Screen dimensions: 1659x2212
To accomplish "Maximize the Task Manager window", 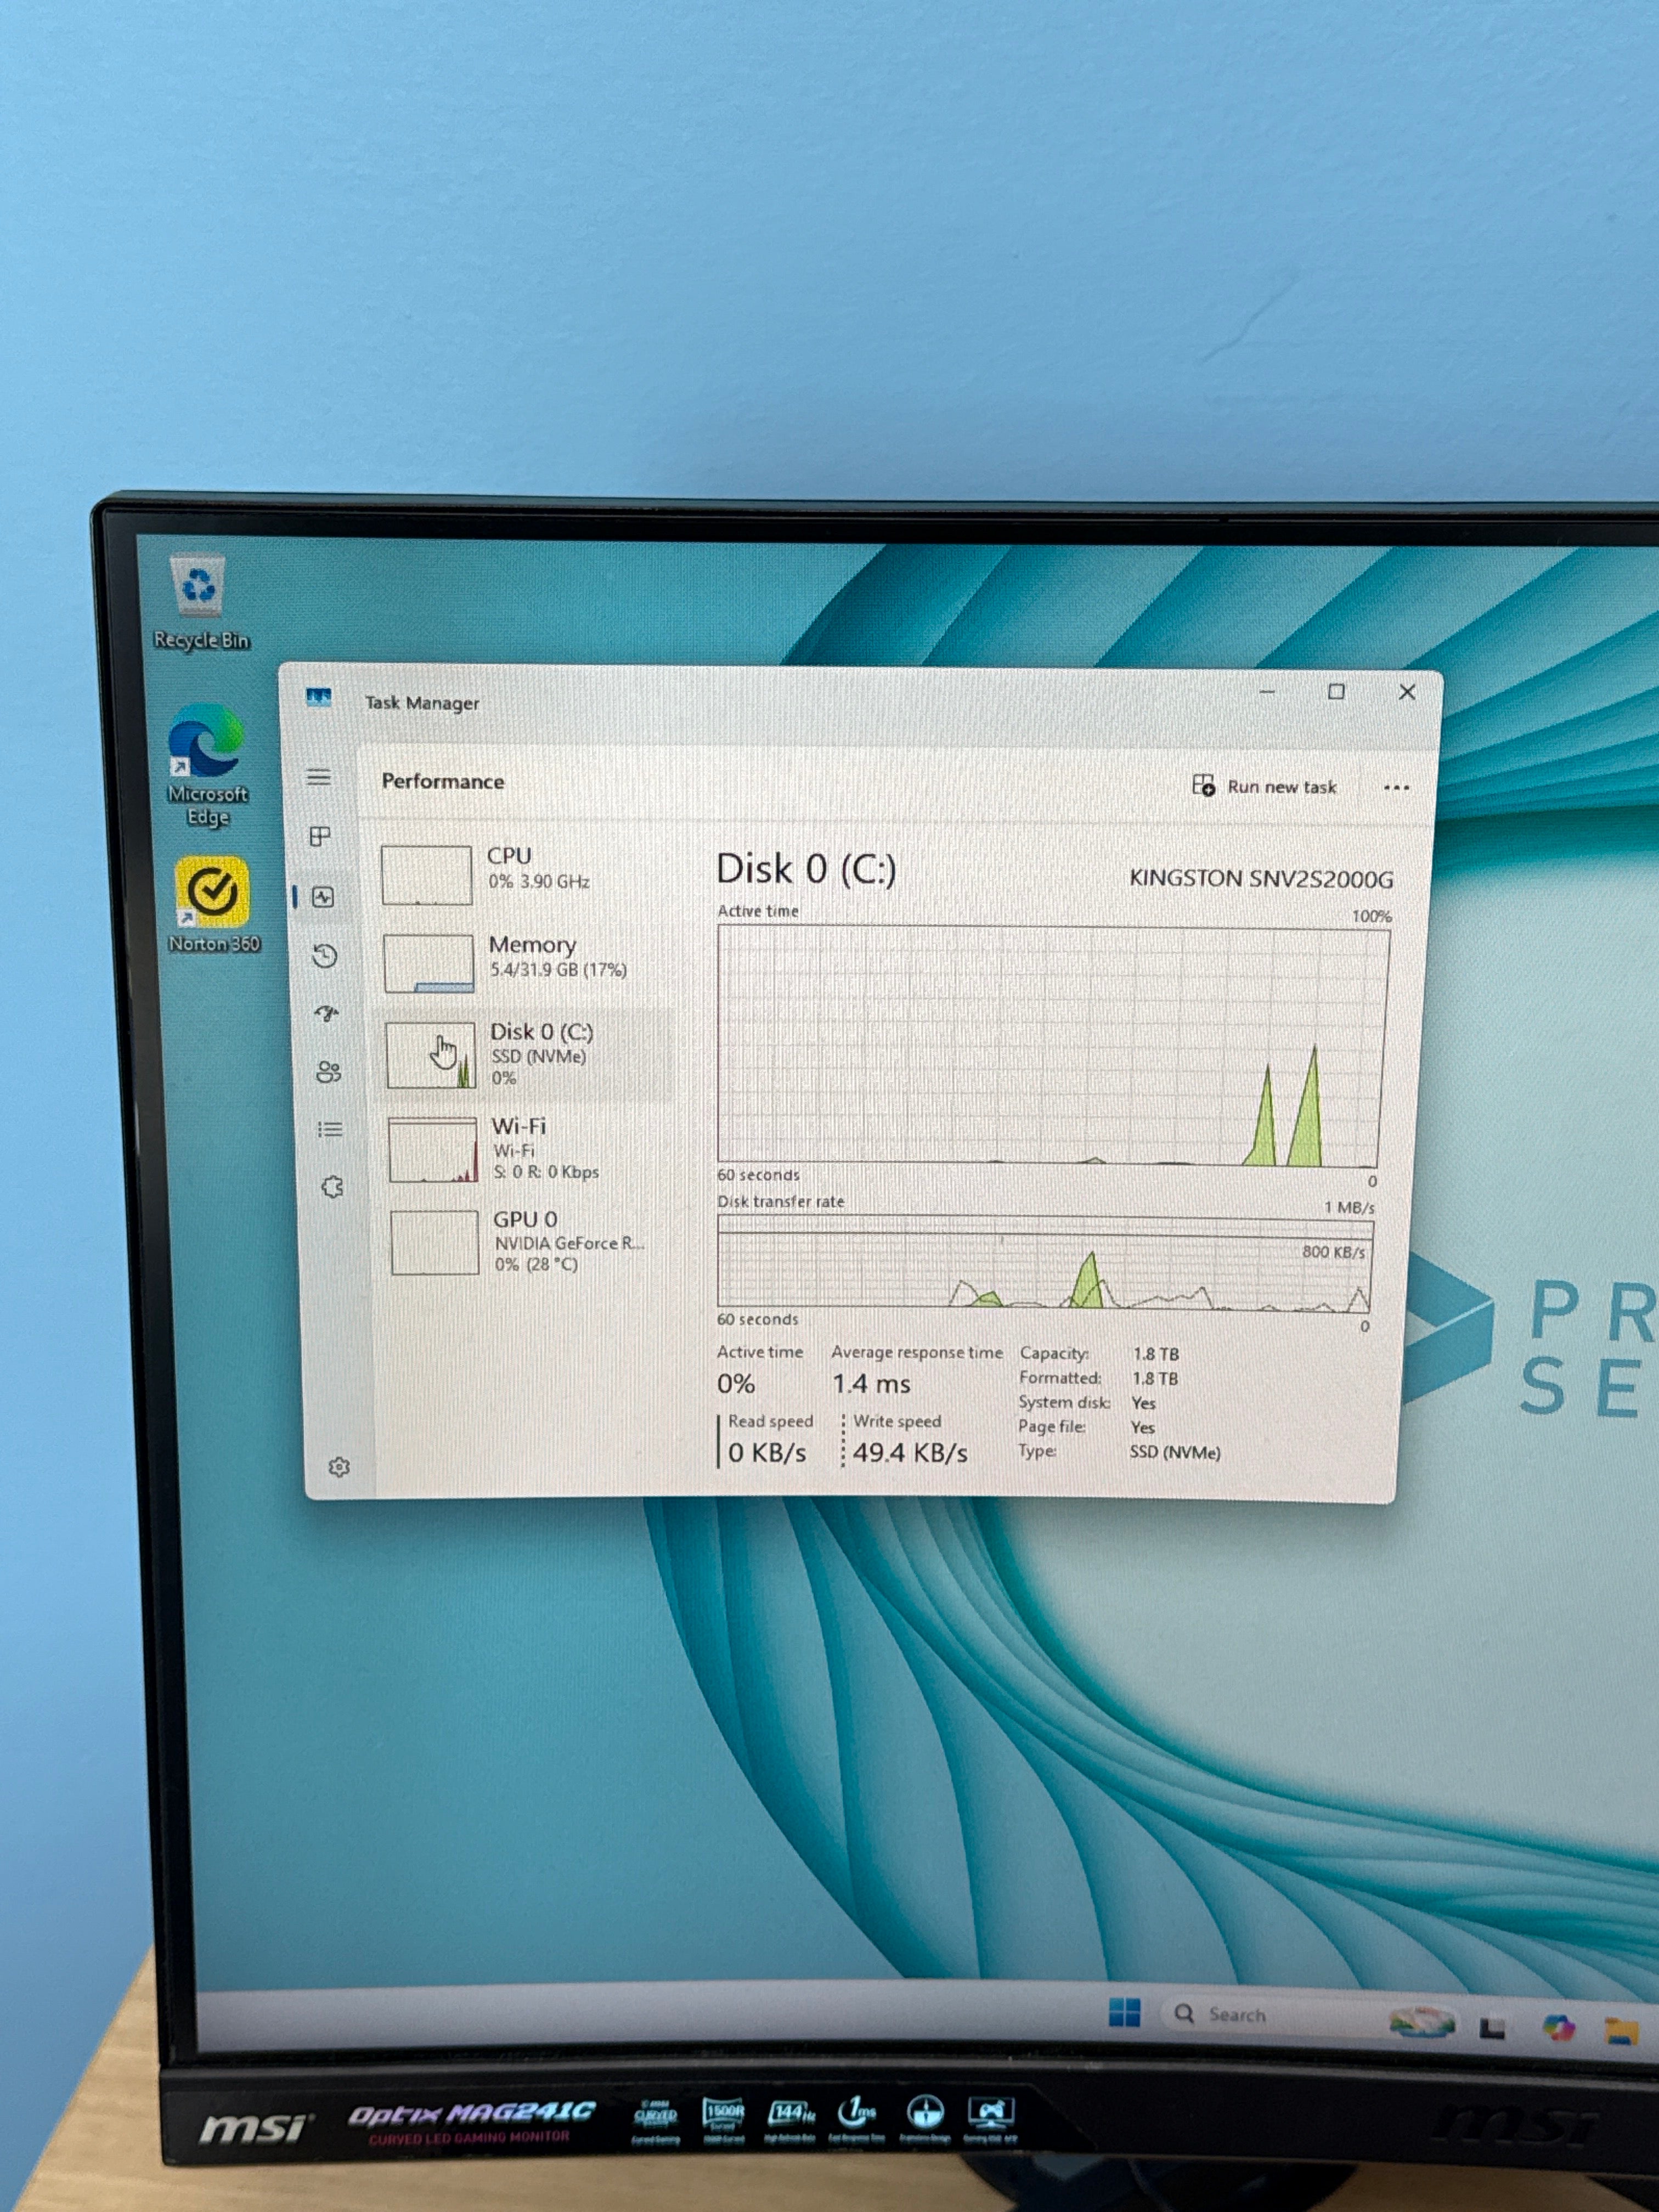I will tap(1336, 692).
